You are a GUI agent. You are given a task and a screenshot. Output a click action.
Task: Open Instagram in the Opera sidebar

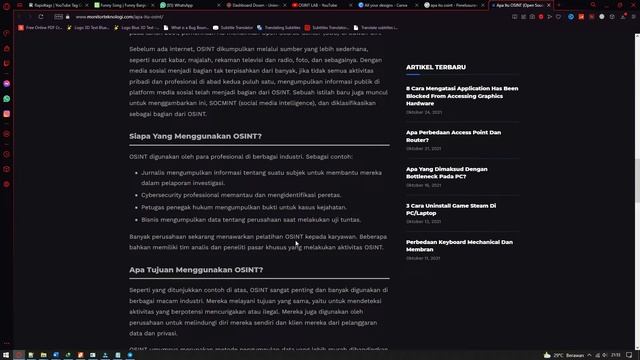(x=7, y=114)
